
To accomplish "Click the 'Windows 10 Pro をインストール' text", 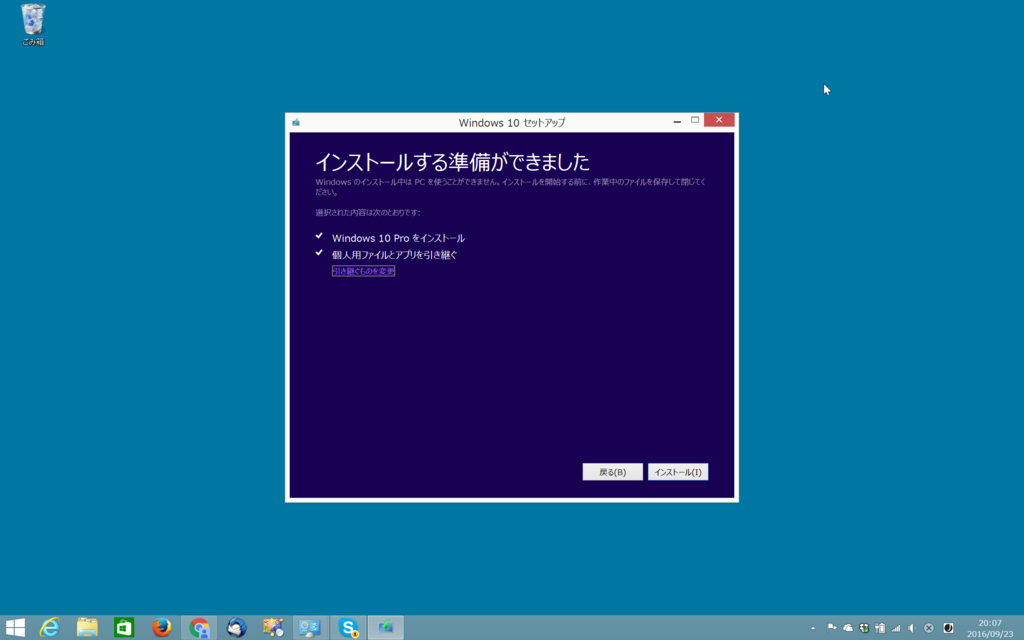I will 398,238.
